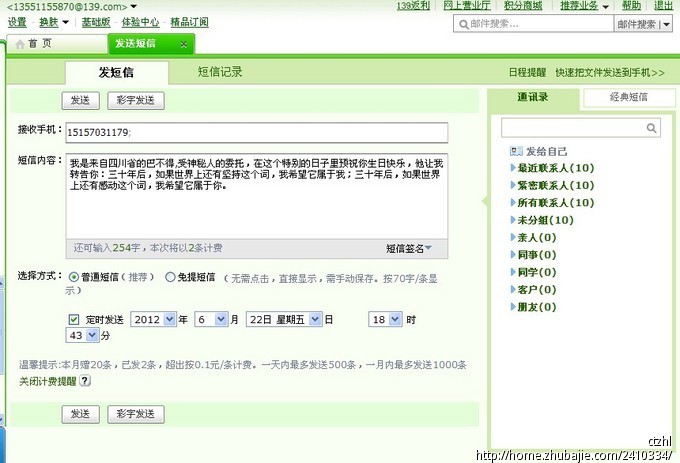Switch to 通讯录 tab
This screenshot has width=680, height=463.
tap(533, 98)
